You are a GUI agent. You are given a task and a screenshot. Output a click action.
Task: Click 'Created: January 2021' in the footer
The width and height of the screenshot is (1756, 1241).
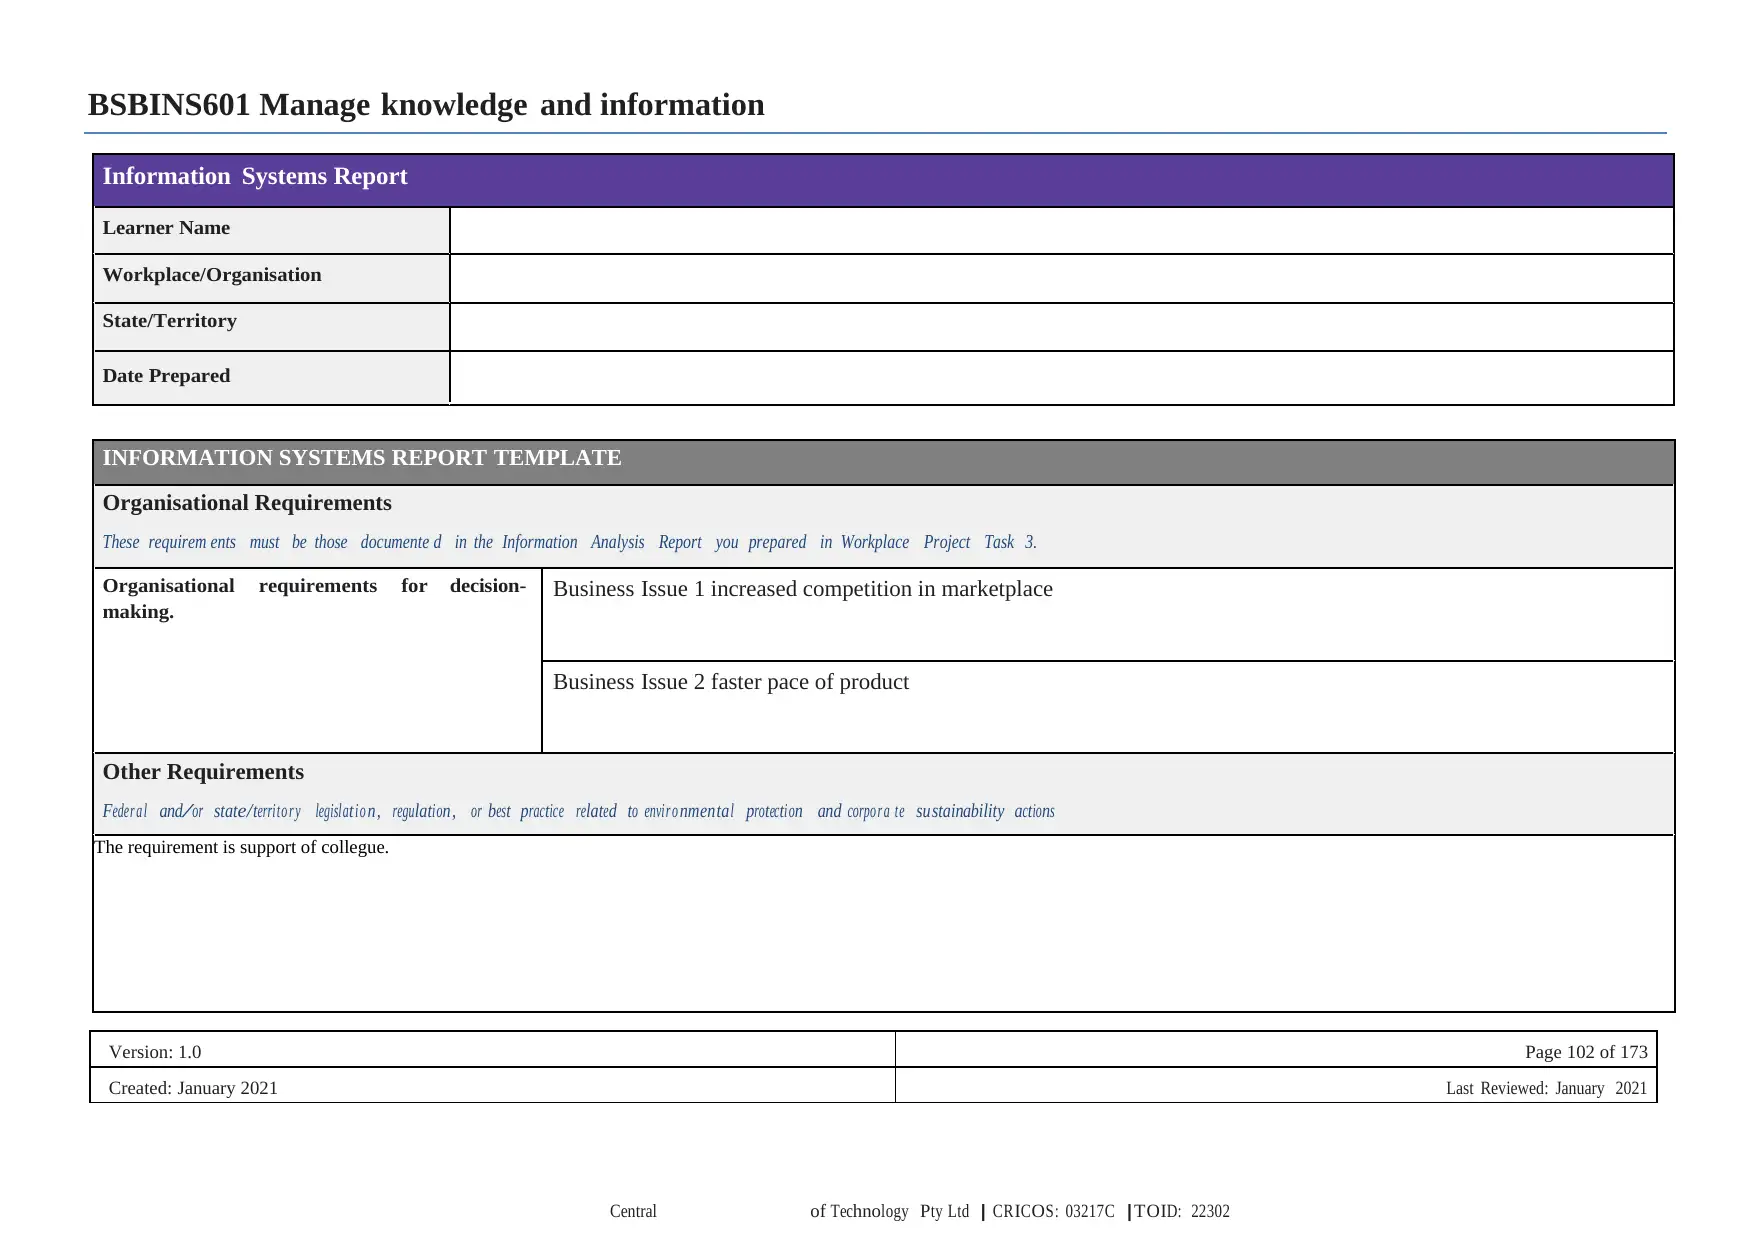point(193,1088)
